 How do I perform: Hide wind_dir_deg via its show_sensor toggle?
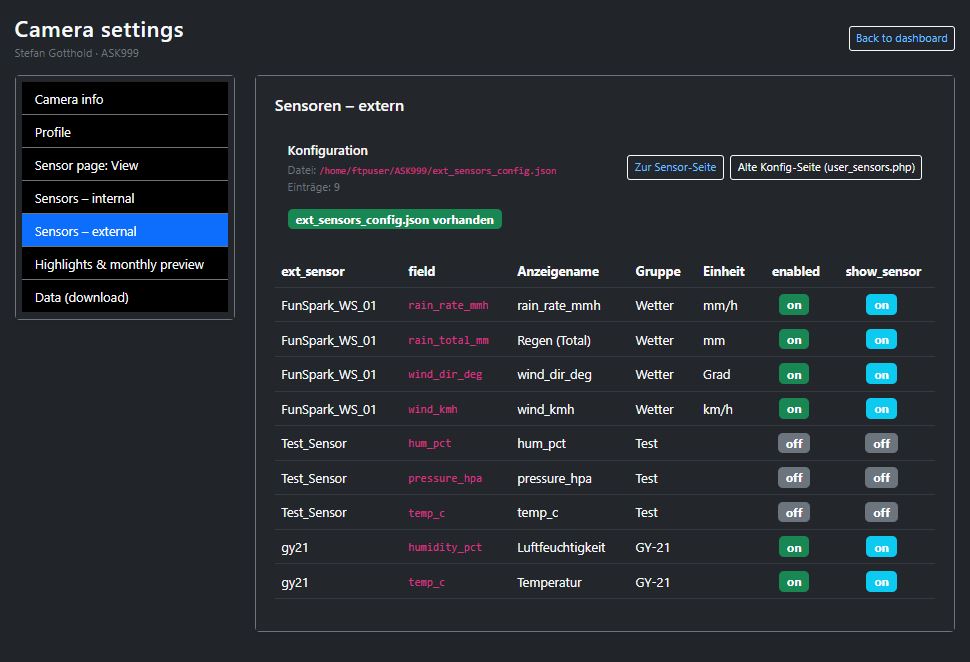click(880, 374)
